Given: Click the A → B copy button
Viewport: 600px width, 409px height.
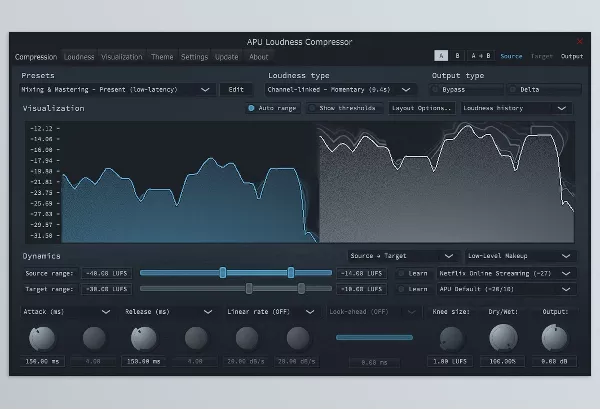Looking at the screenshot, I should tap(481, 56).
